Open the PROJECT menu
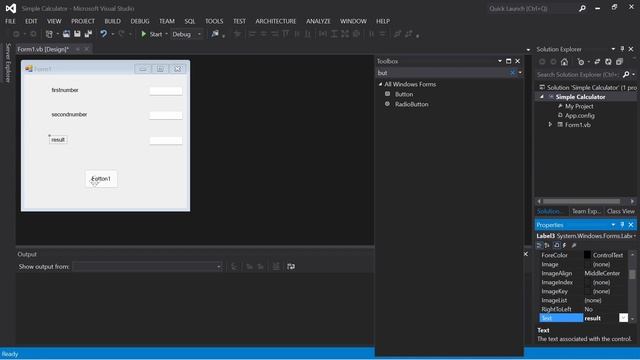 [83, 21]
